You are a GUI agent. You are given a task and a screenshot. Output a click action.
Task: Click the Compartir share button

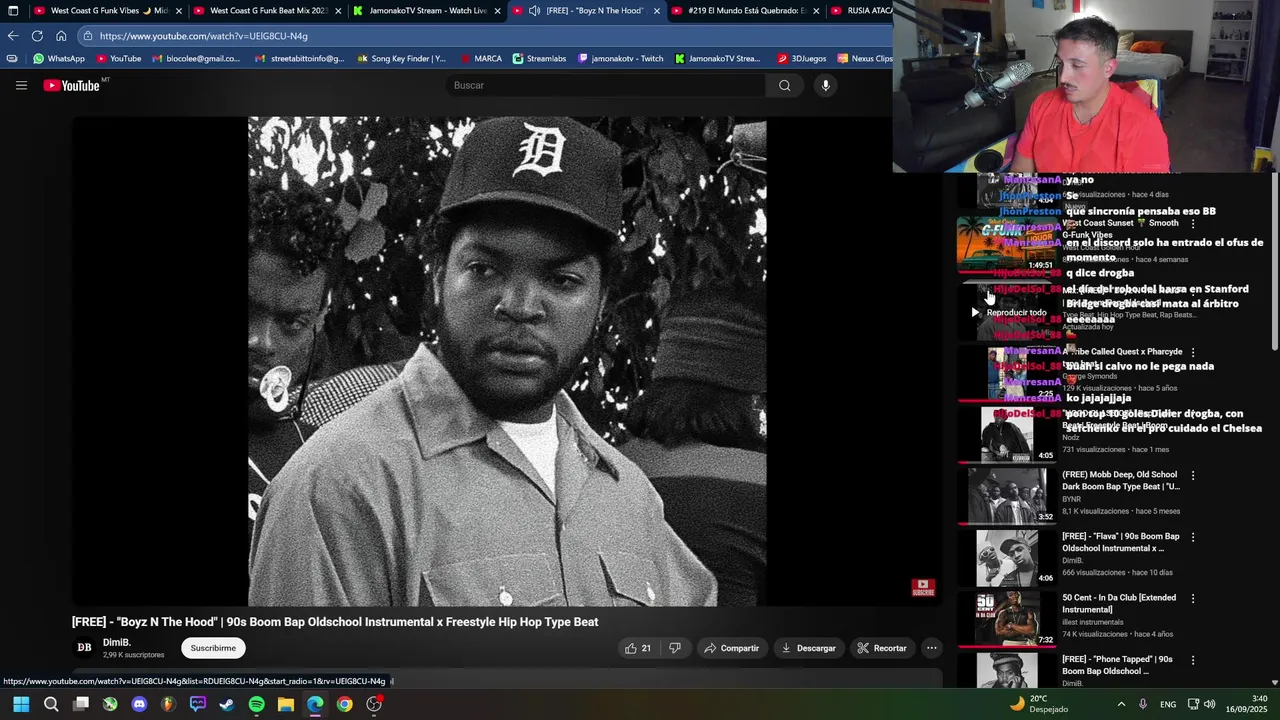tap(732, 648)
